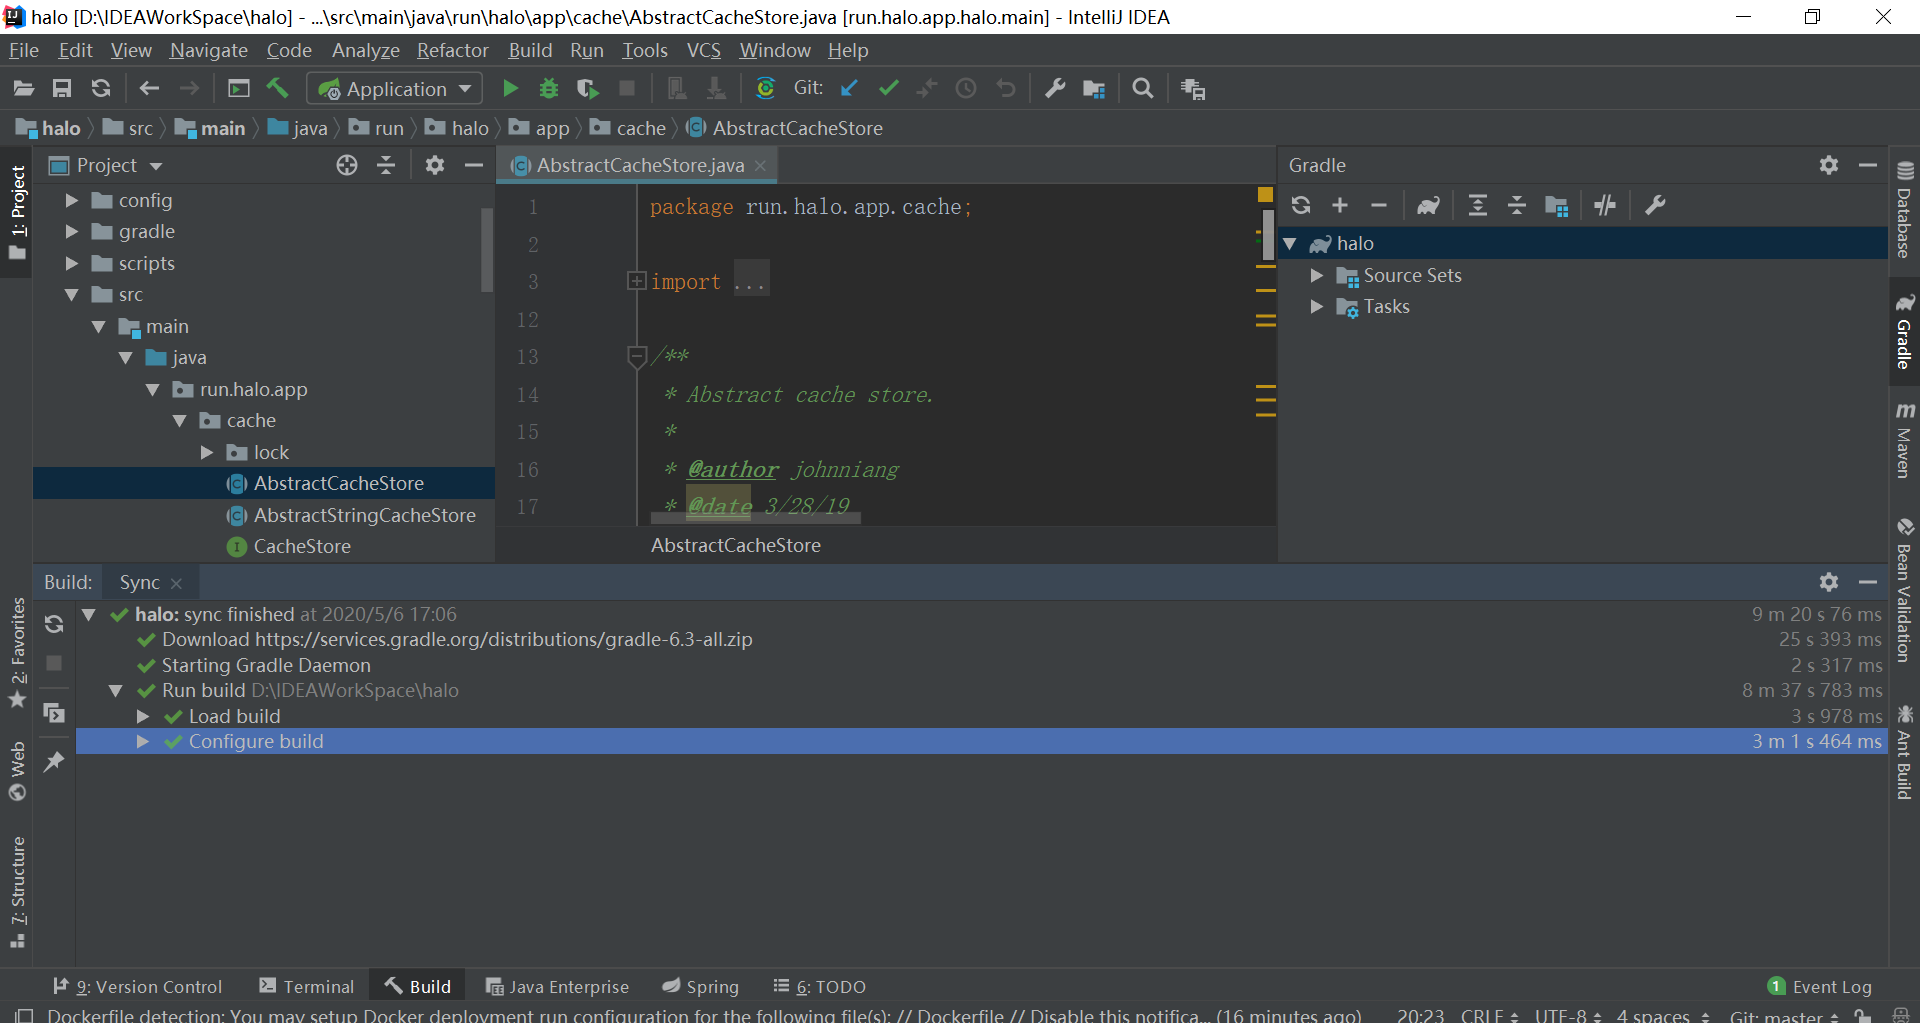Viewport: 1920px width, 1023px height.
Task: Reload Gradle projects with refresh icon
Action: click(1300, 206)
